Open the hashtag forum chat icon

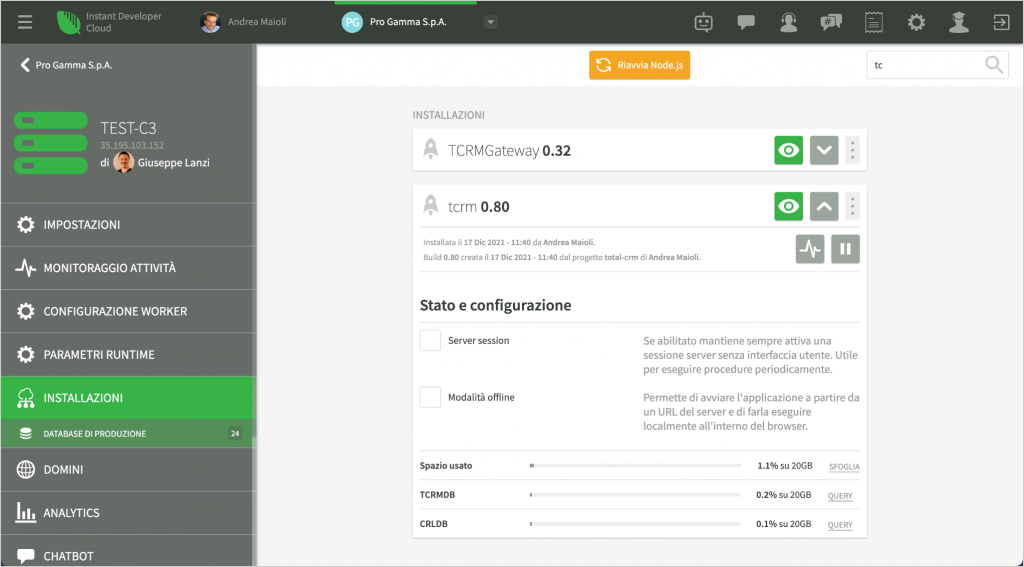point(831,22)
